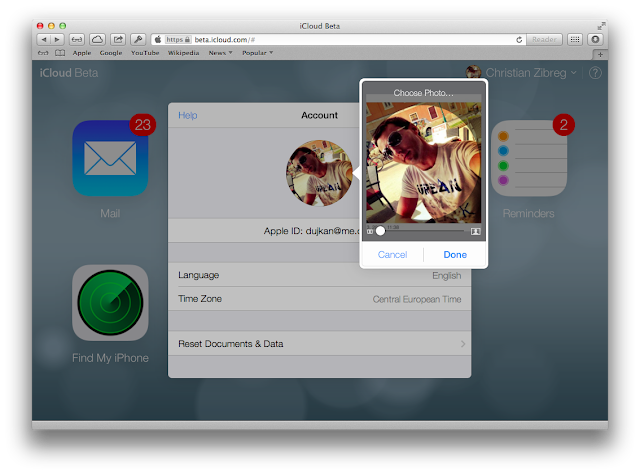Open the Wikipedia bookmark

(183, 53)
